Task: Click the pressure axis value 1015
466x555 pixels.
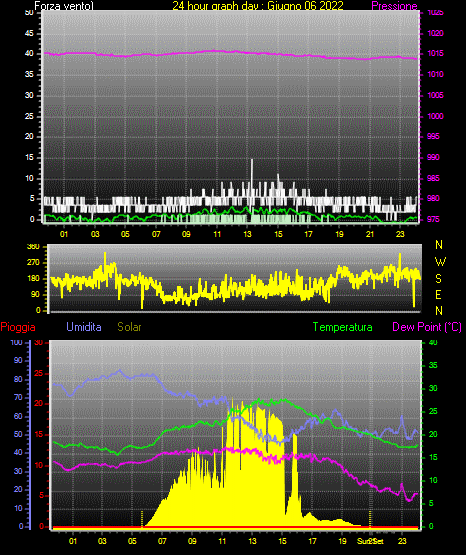Action: coord(435,53)
